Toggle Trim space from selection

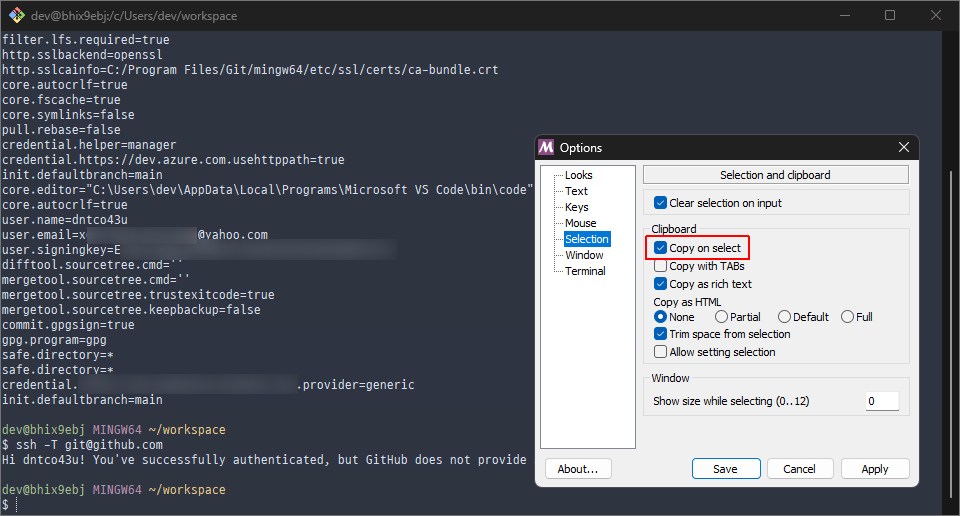pyautogui.click(x=660, y=334)
